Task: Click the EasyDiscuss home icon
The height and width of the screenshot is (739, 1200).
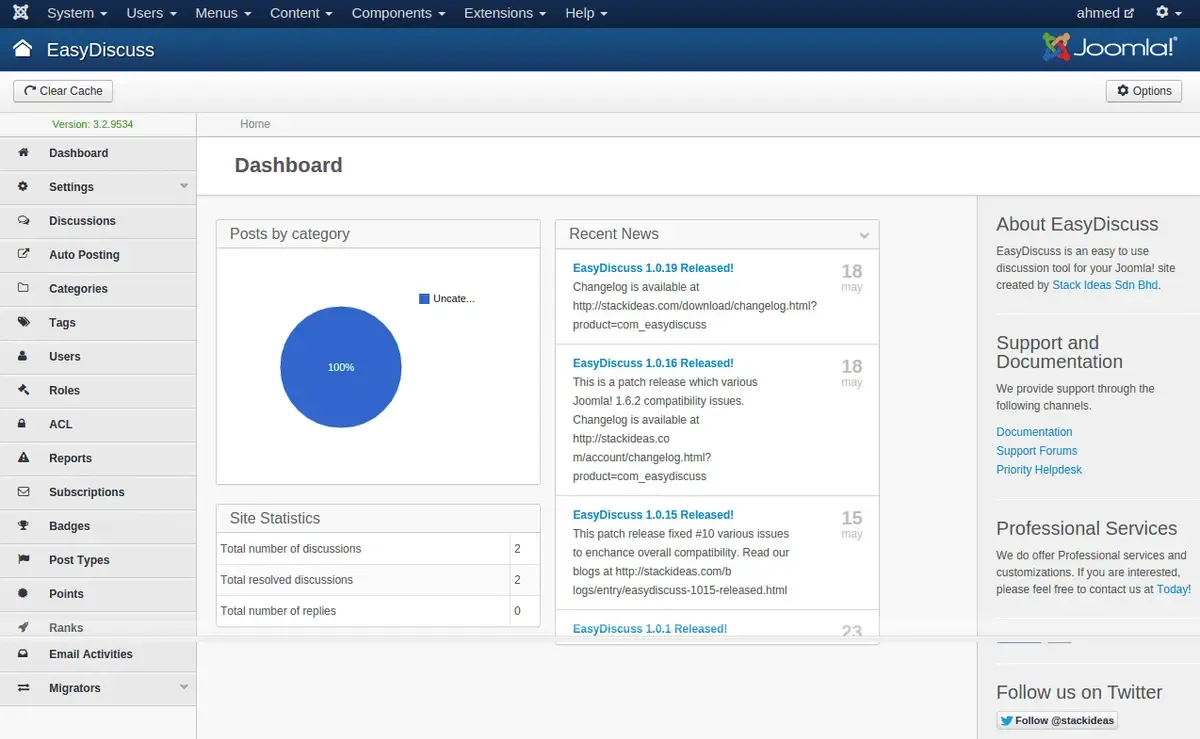Action: point(22,49)
